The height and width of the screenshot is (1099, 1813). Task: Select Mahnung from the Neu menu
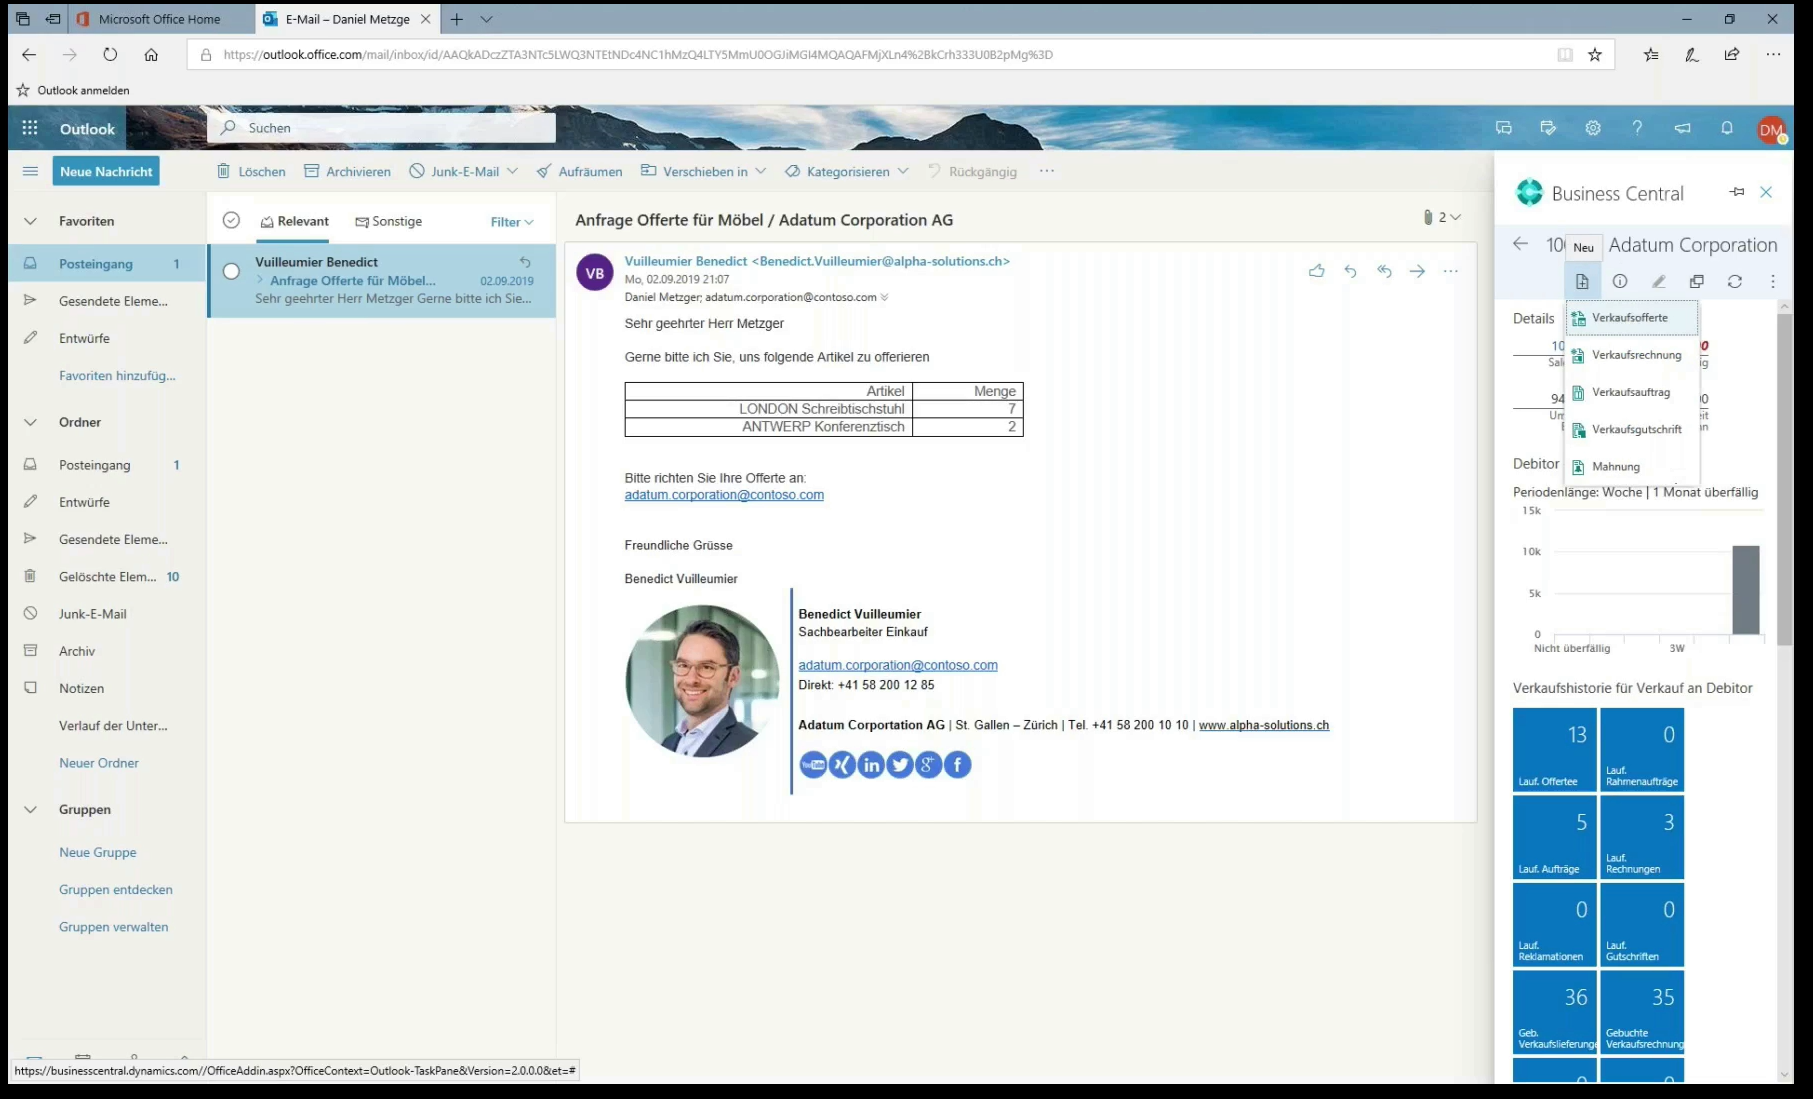(x=1632, y=467)
